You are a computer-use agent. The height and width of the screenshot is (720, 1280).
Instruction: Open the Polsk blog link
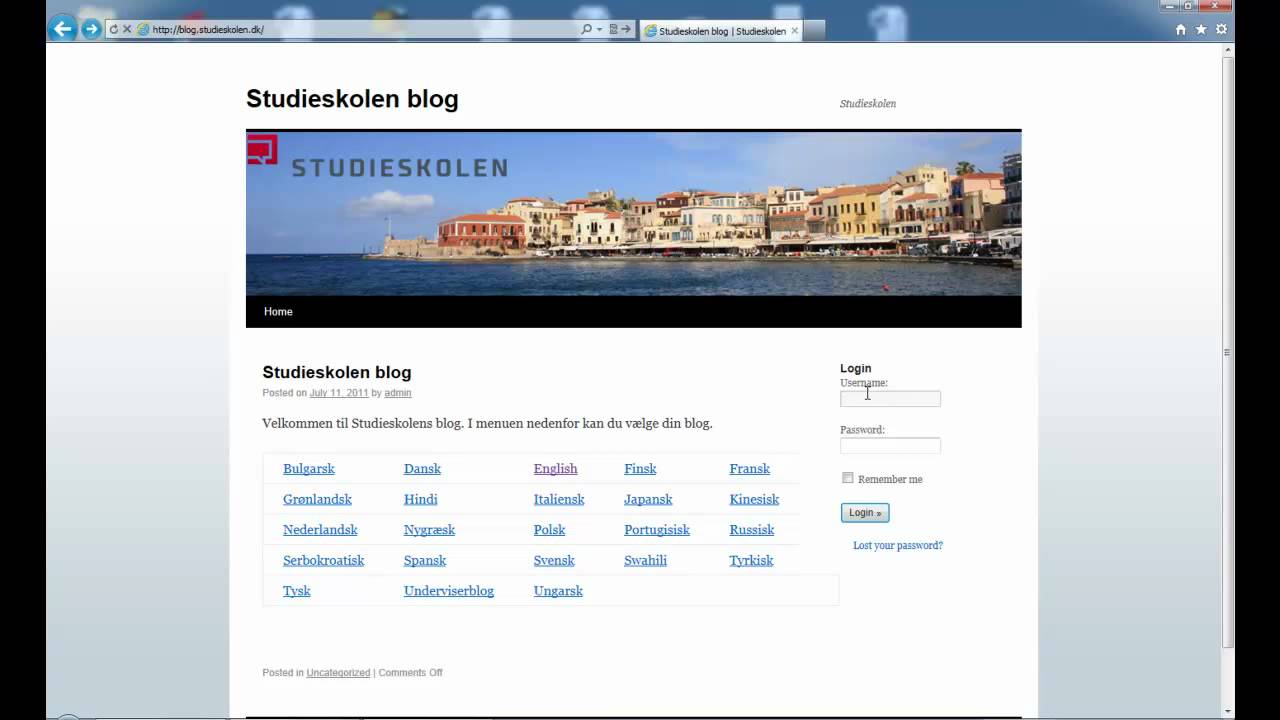coord(549,530)
